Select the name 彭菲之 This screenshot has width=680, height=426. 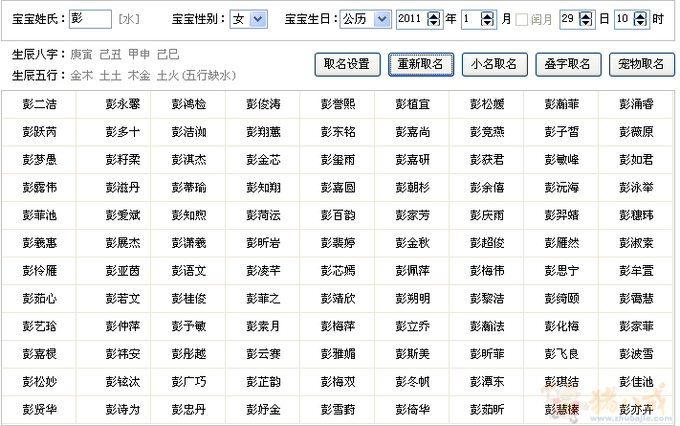coord(263,298)
